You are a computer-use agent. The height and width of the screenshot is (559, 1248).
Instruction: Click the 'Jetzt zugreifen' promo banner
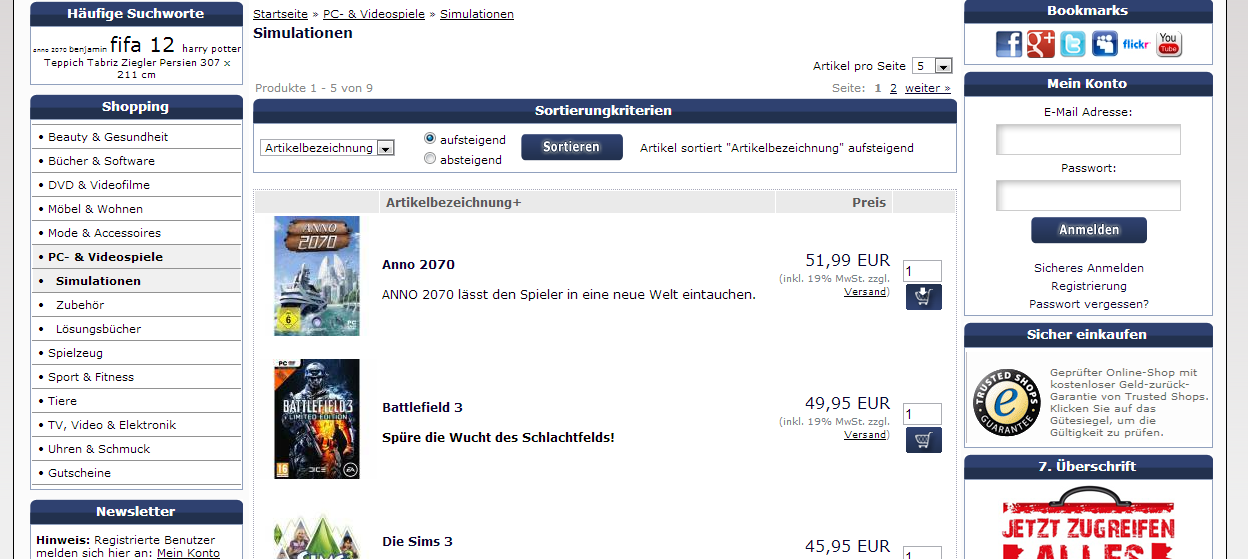coord(1088,523)
